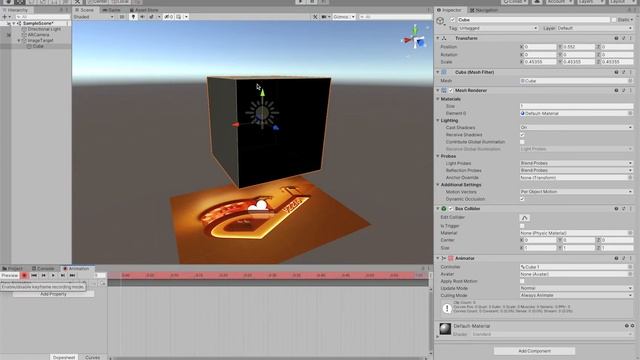Click Scale X field

click(540, 62)
